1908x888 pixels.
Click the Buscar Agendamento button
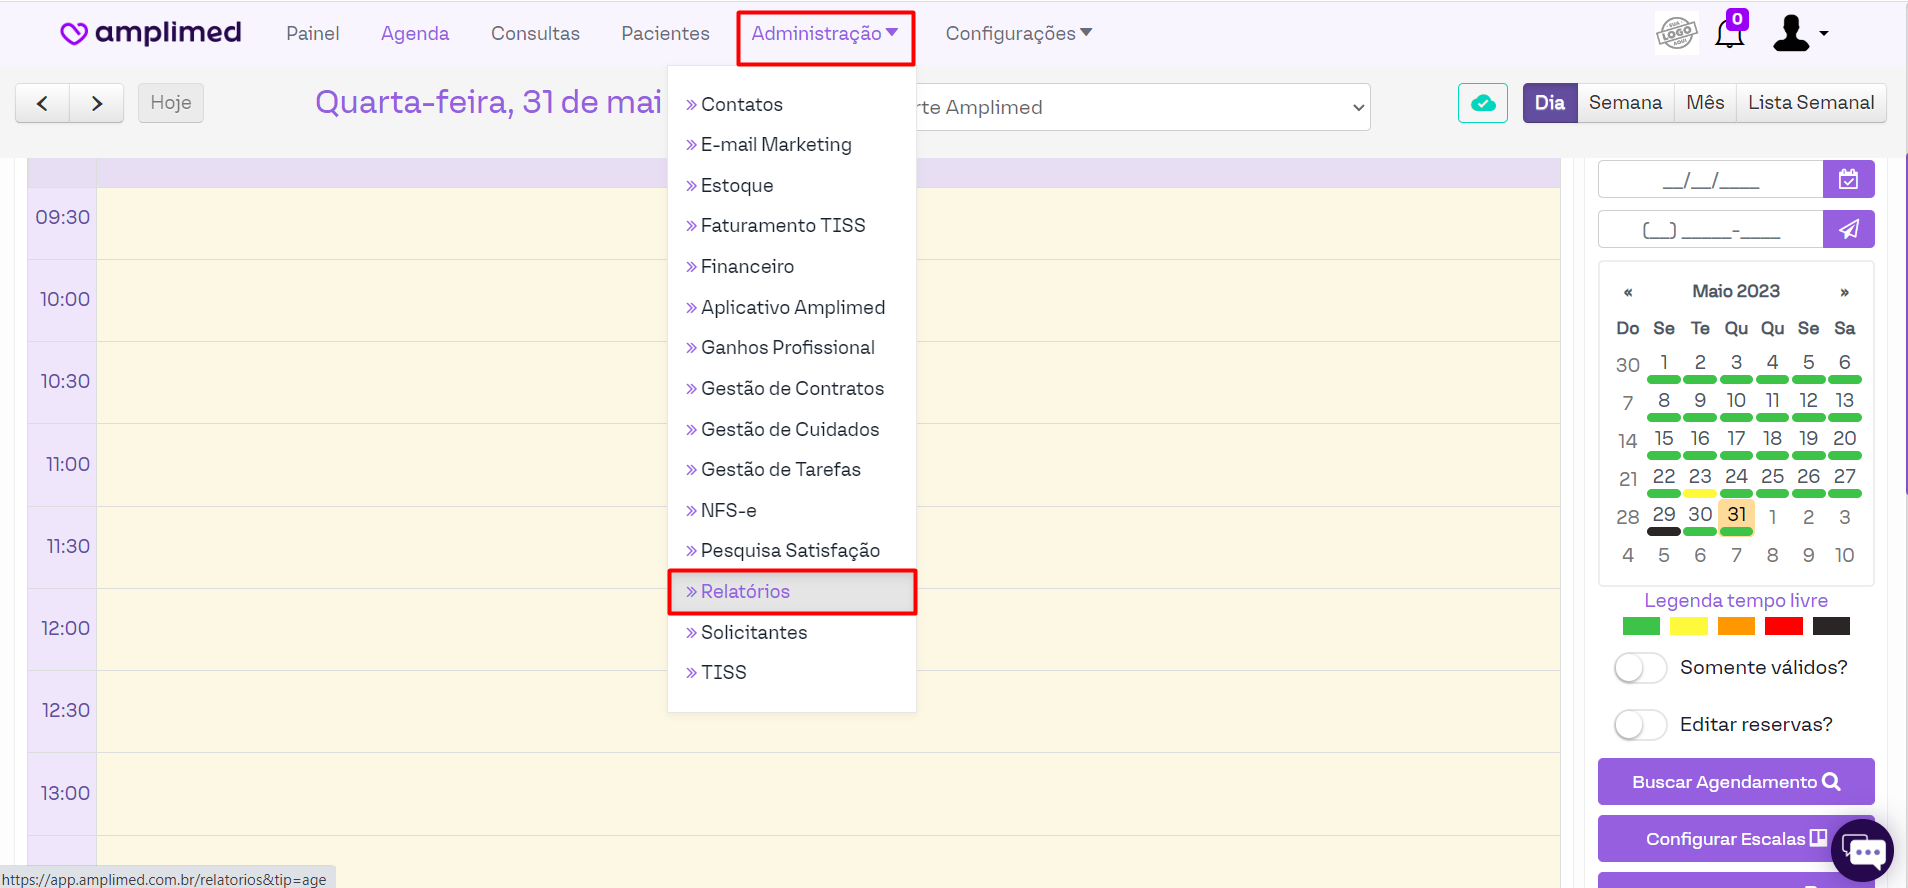coord(1735,782)
